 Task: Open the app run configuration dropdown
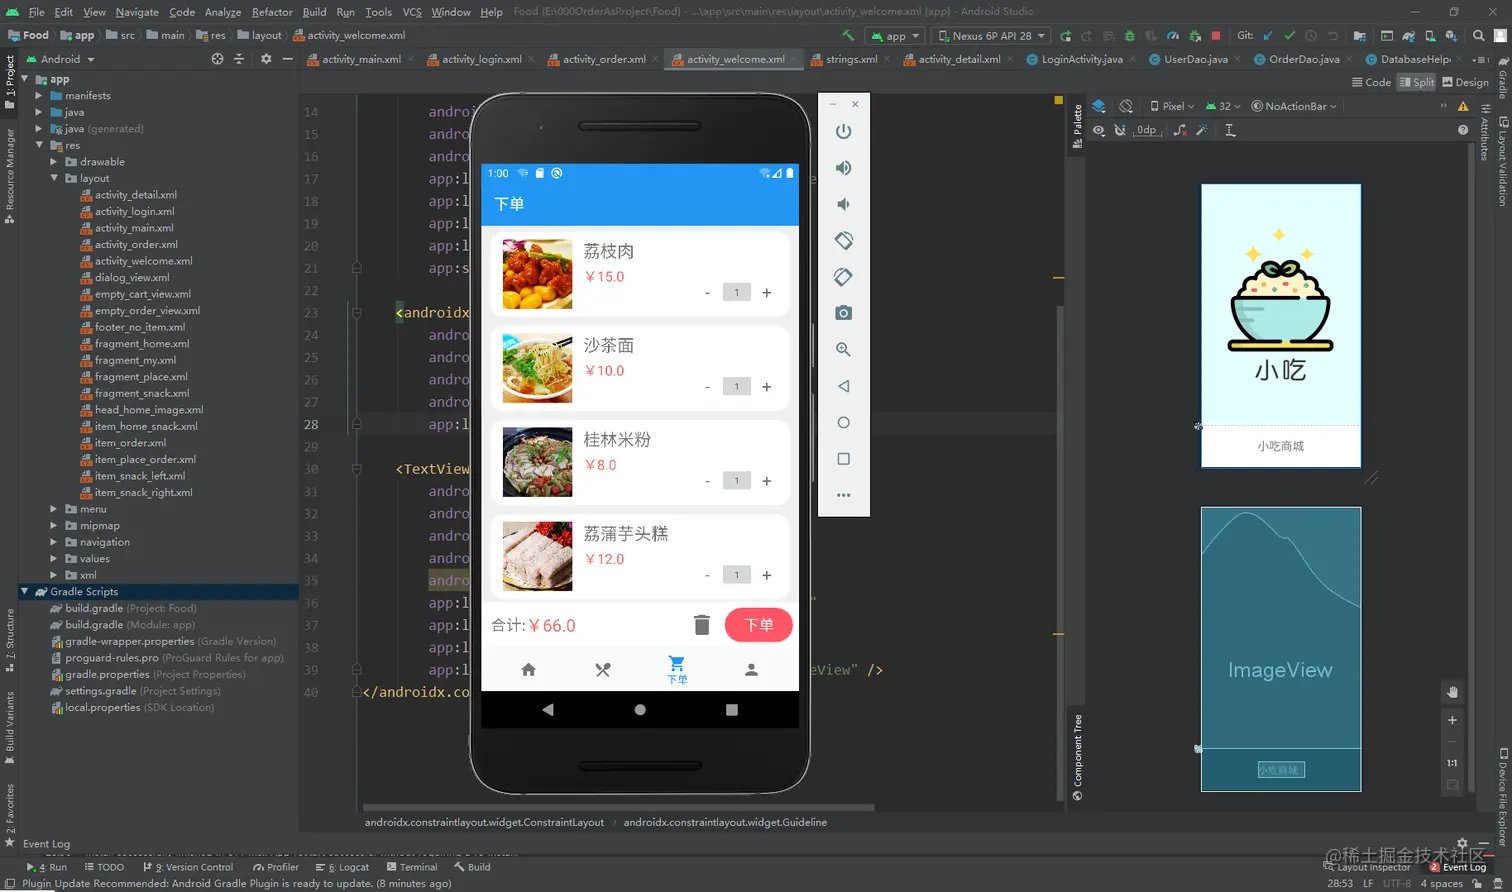pos(895,35)
